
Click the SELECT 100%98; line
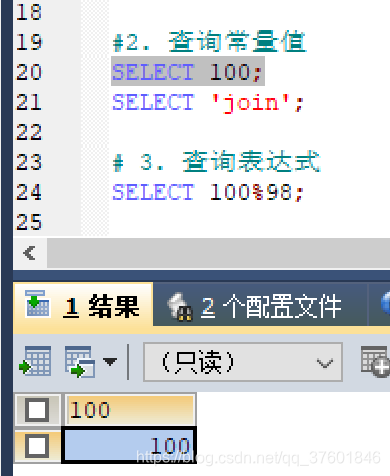[x=208, y=192]
